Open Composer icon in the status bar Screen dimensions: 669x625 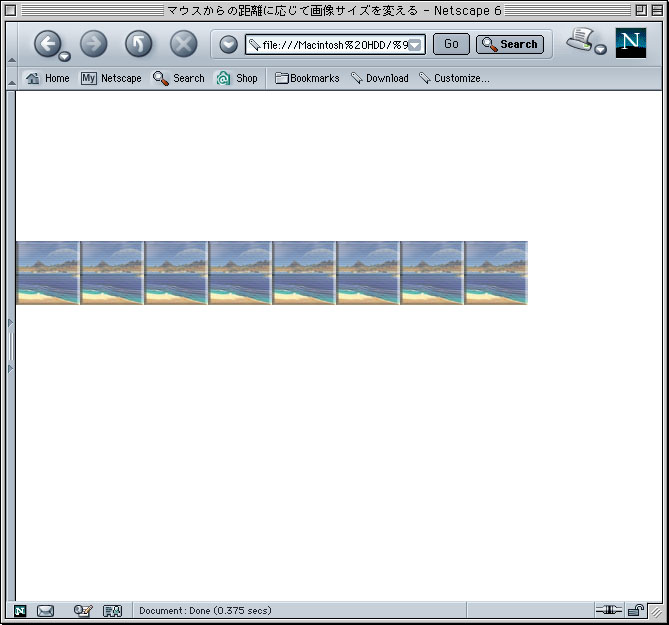[83, 611]
